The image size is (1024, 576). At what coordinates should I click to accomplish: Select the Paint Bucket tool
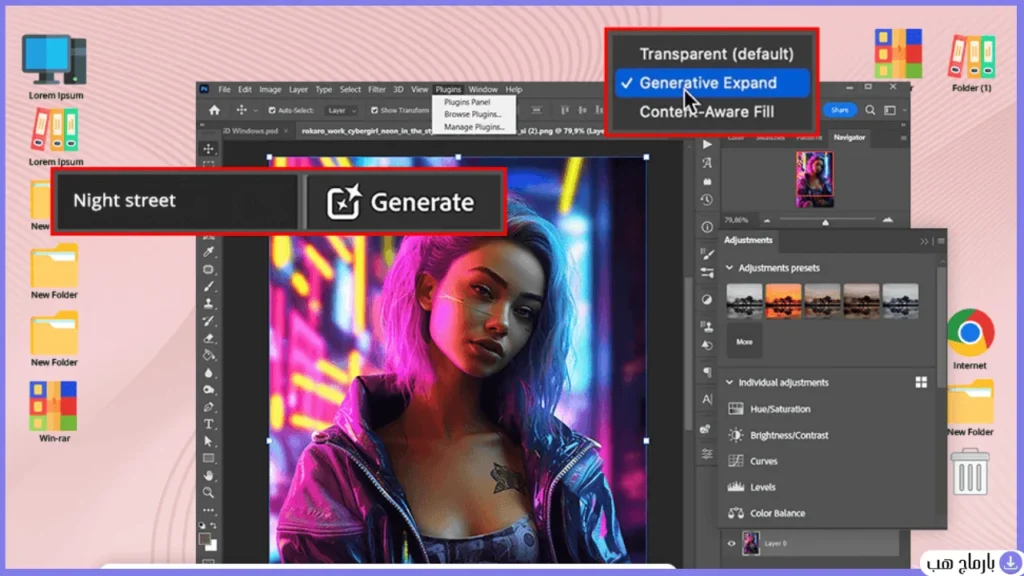(x=208, y=355)
